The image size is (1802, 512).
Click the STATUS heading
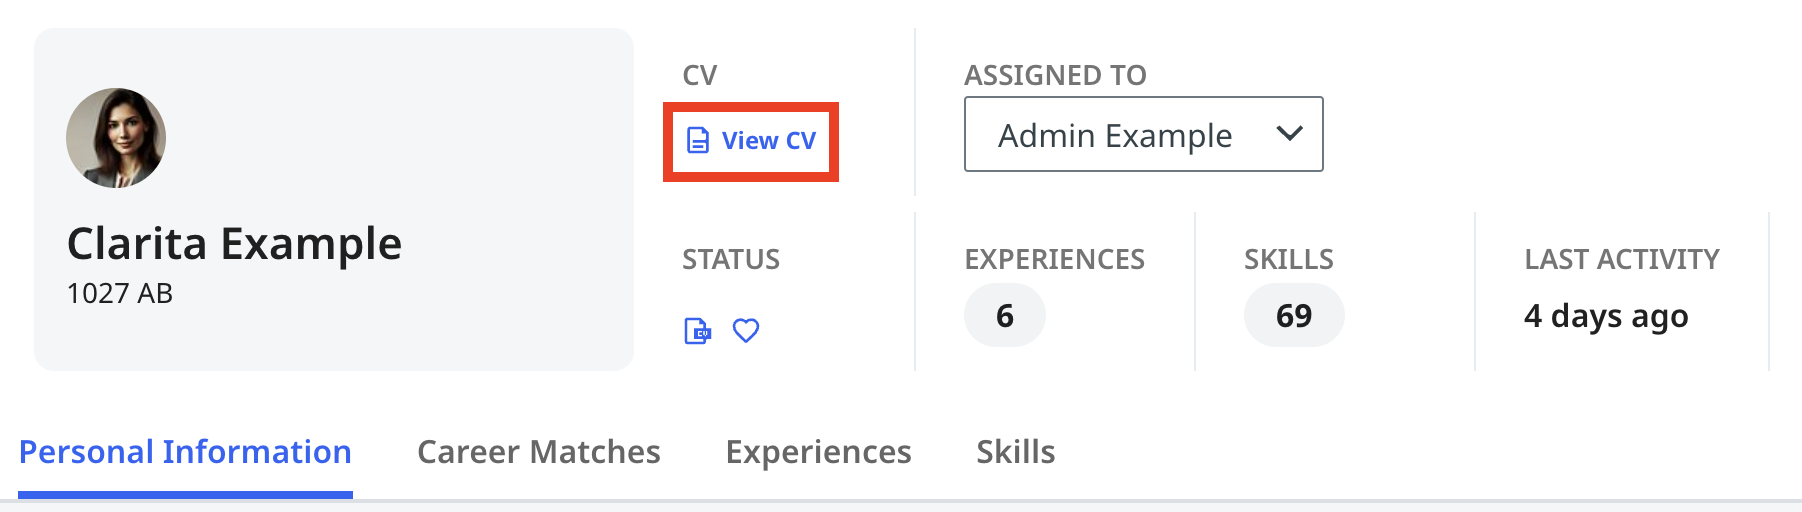[x=730, y=260]
